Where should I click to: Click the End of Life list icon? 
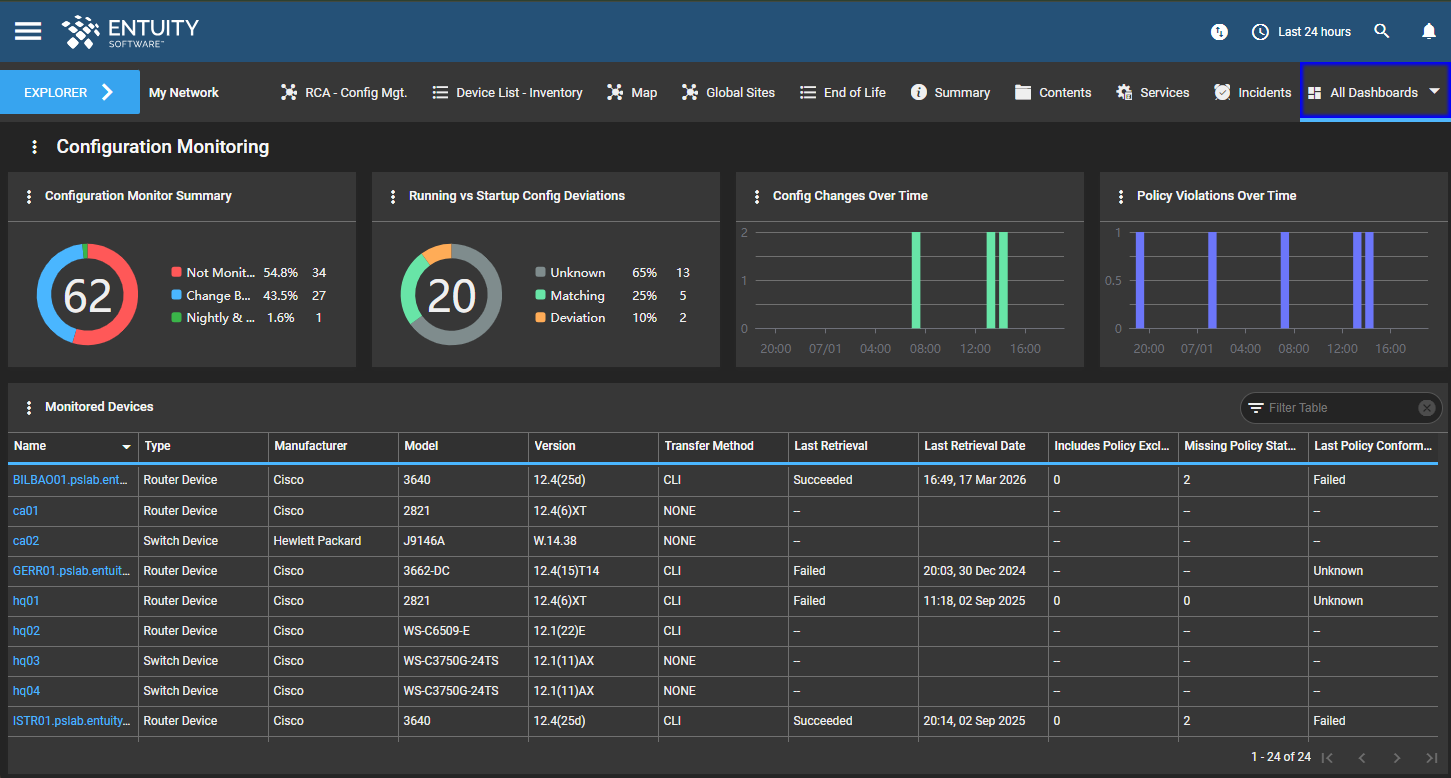pos(808,92)
